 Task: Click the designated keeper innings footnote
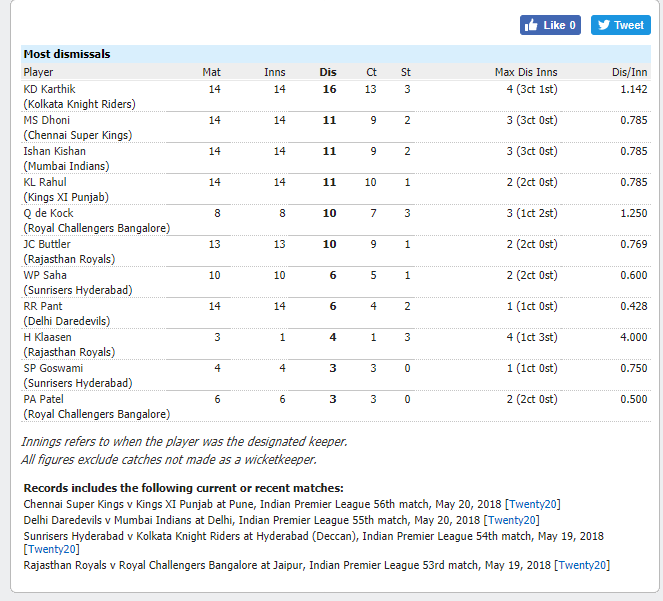tap(184, 442)
